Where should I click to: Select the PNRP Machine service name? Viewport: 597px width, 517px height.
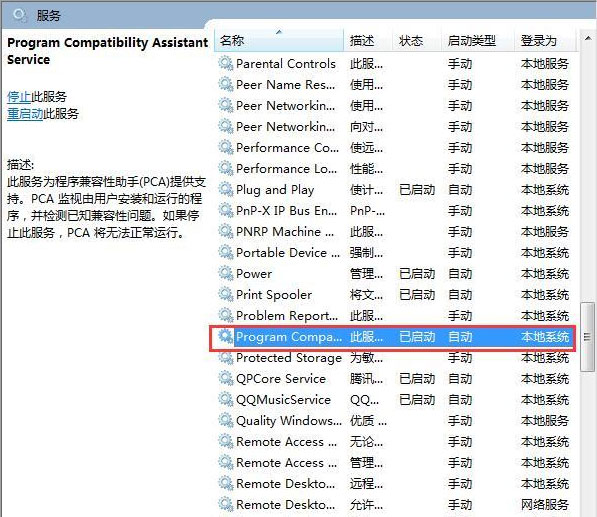coord(285,232)
